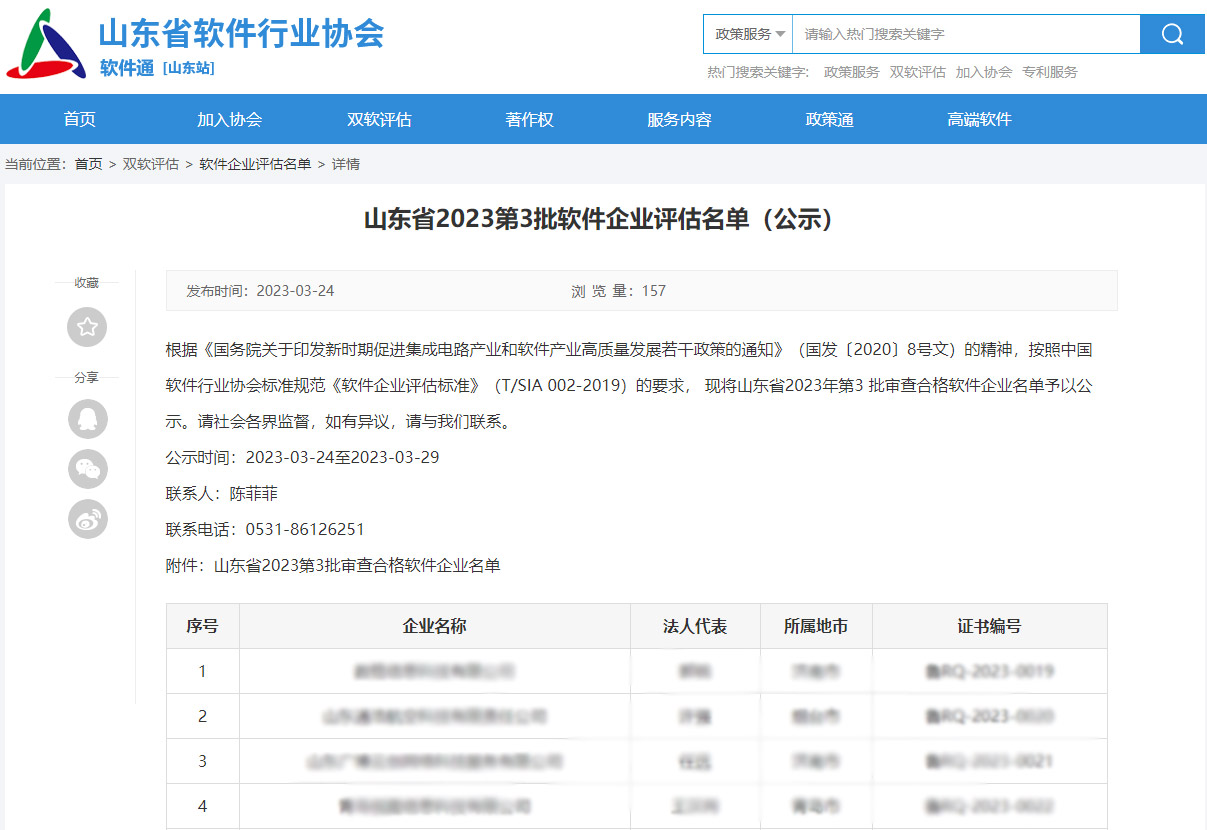Share via the QQ penguin icon
Viewport: 1207px width, 830px height.
click(x=87, y=419)
